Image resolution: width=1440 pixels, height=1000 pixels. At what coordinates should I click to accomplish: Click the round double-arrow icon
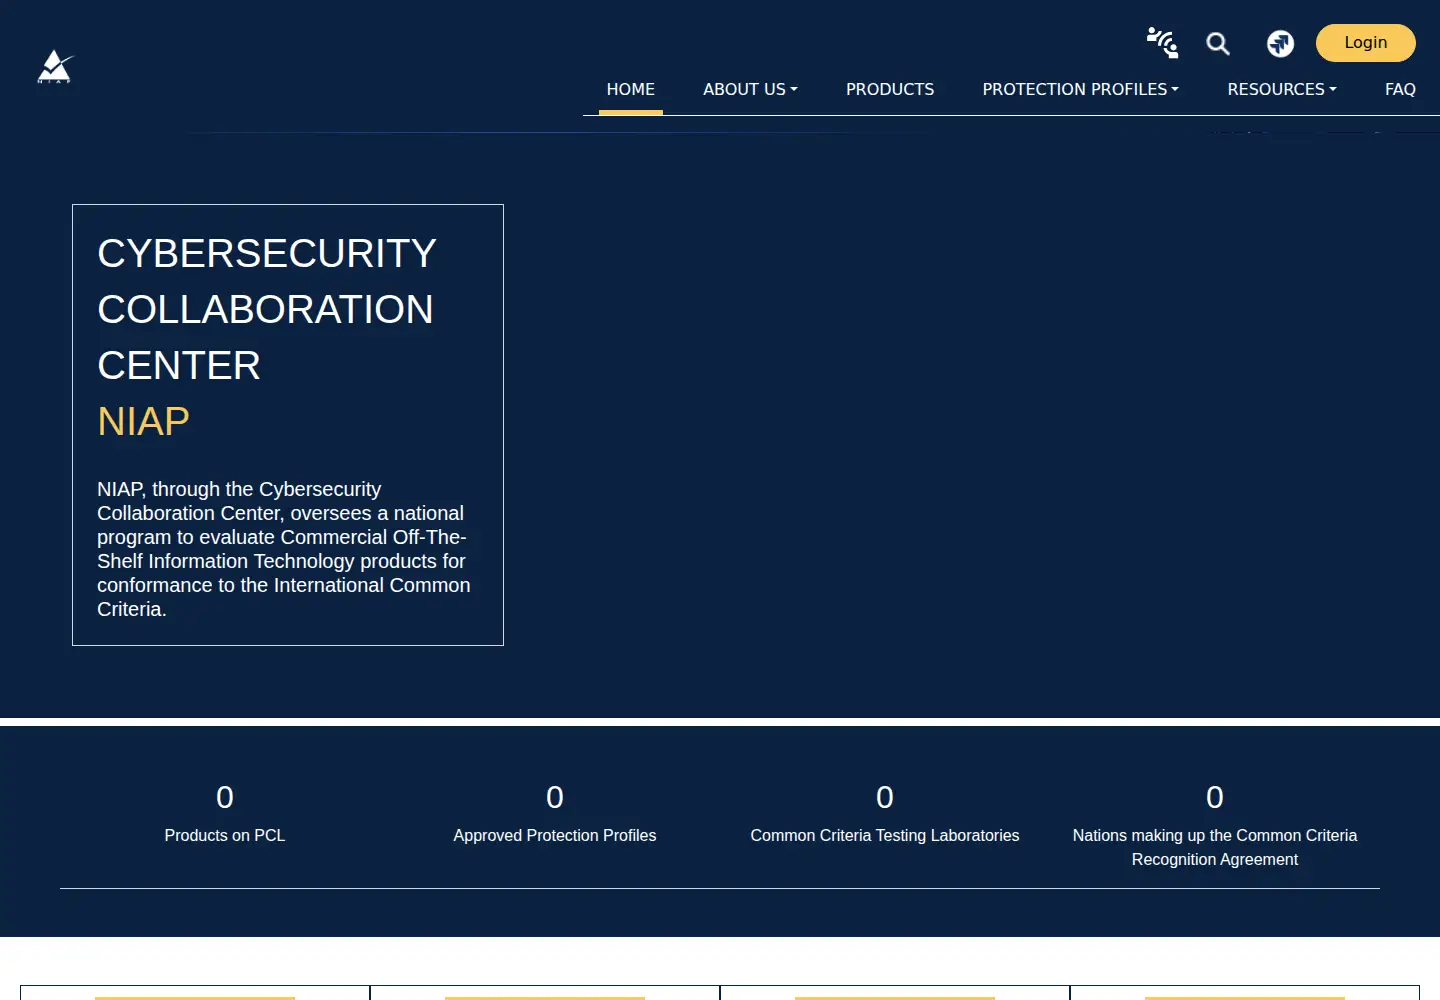[x=1280, y=43]
